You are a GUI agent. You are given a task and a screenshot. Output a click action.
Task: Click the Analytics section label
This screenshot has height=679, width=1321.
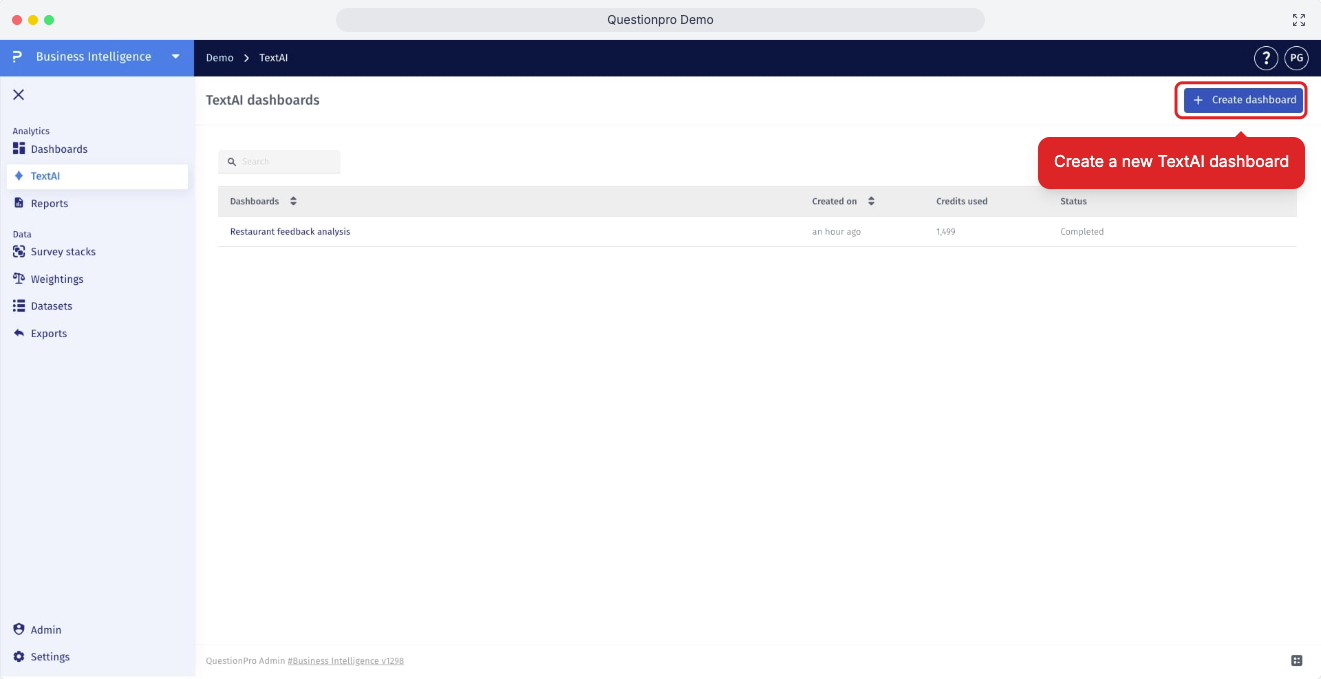[31, 131]
